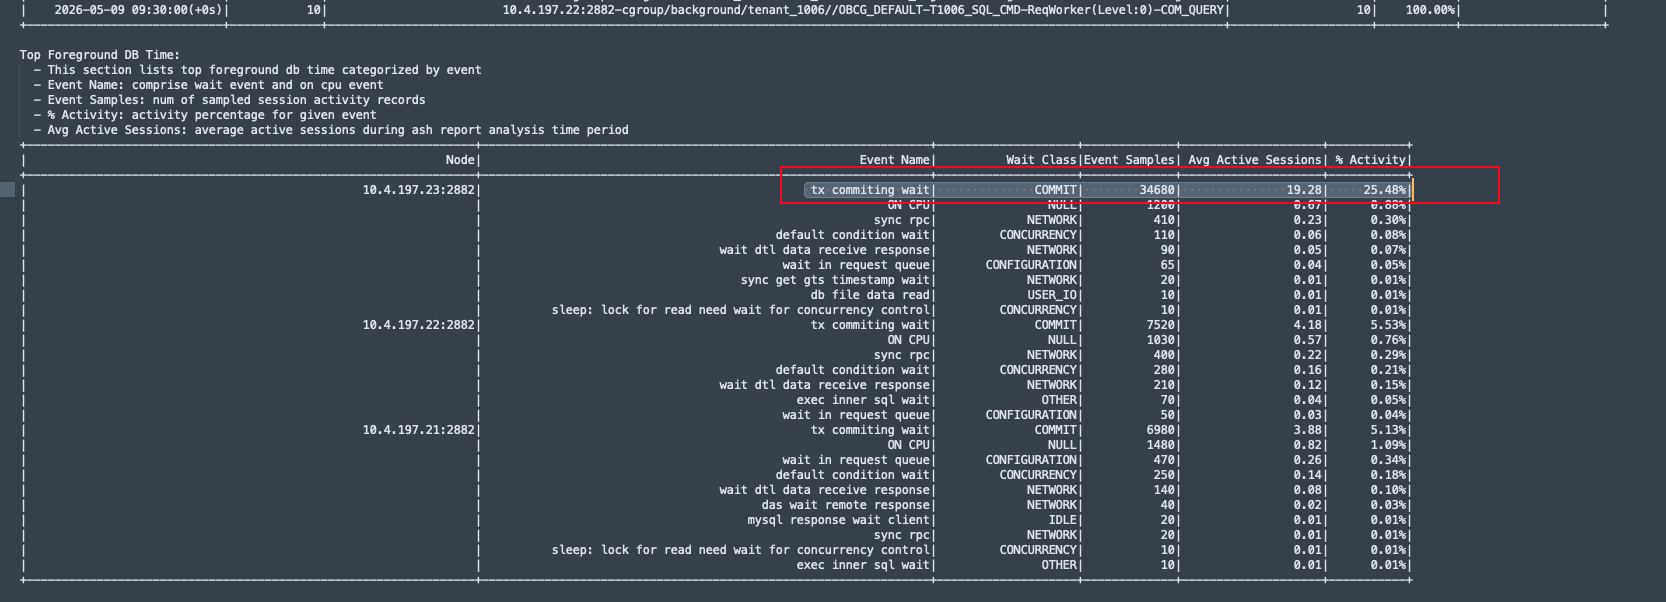The width and height of the screenshot is (1666, 602).
Task: Select the highlighted tx commiting wait cell
Action: point(870,190)
